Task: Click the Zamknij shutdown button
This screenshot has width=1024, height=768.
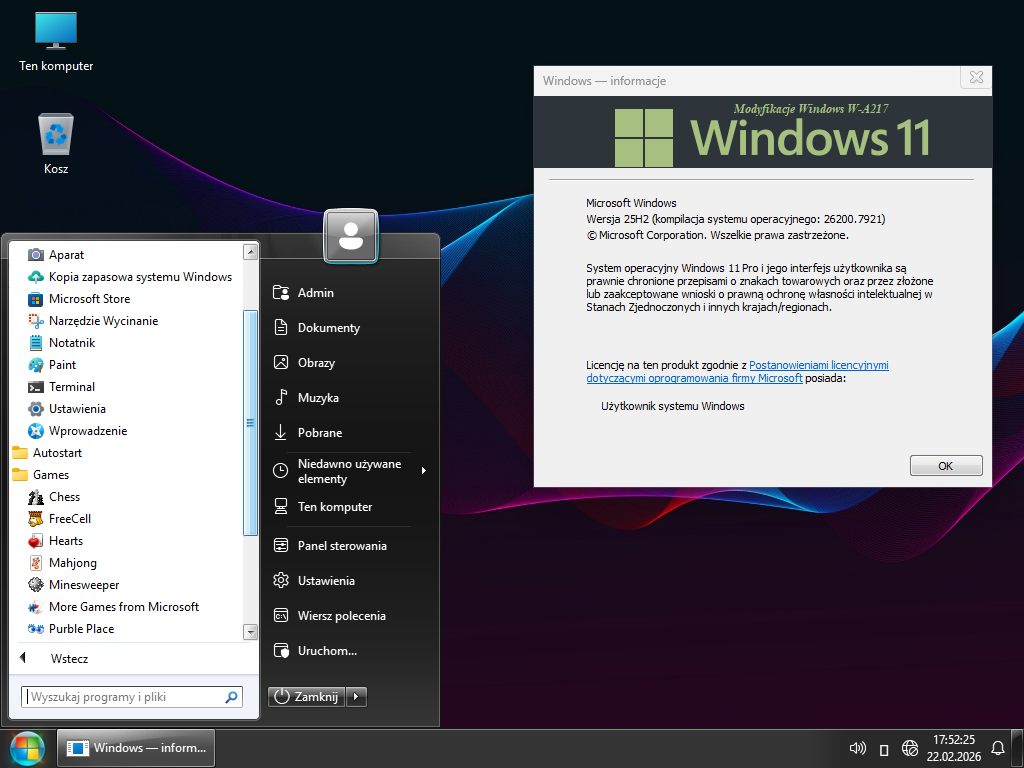Action: pyautogui.click(x=306, y=697)
